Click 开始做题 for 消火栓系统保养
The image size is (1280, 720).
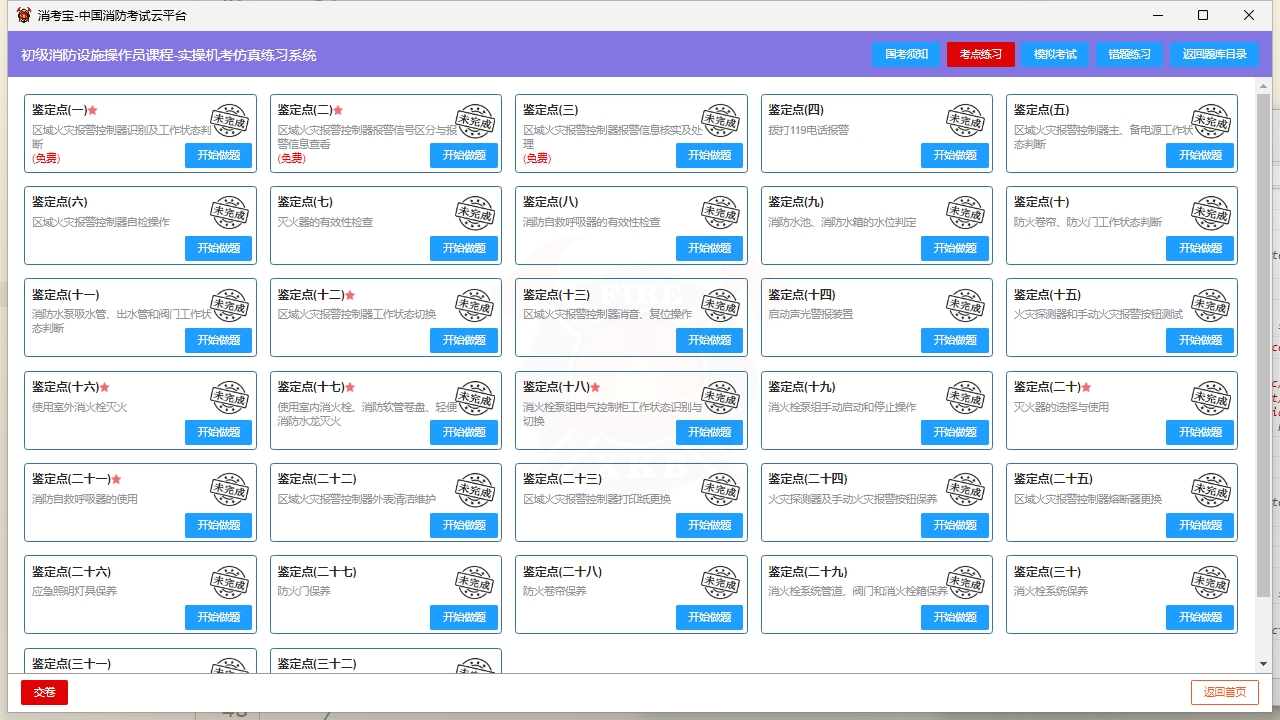point(1200,617)
